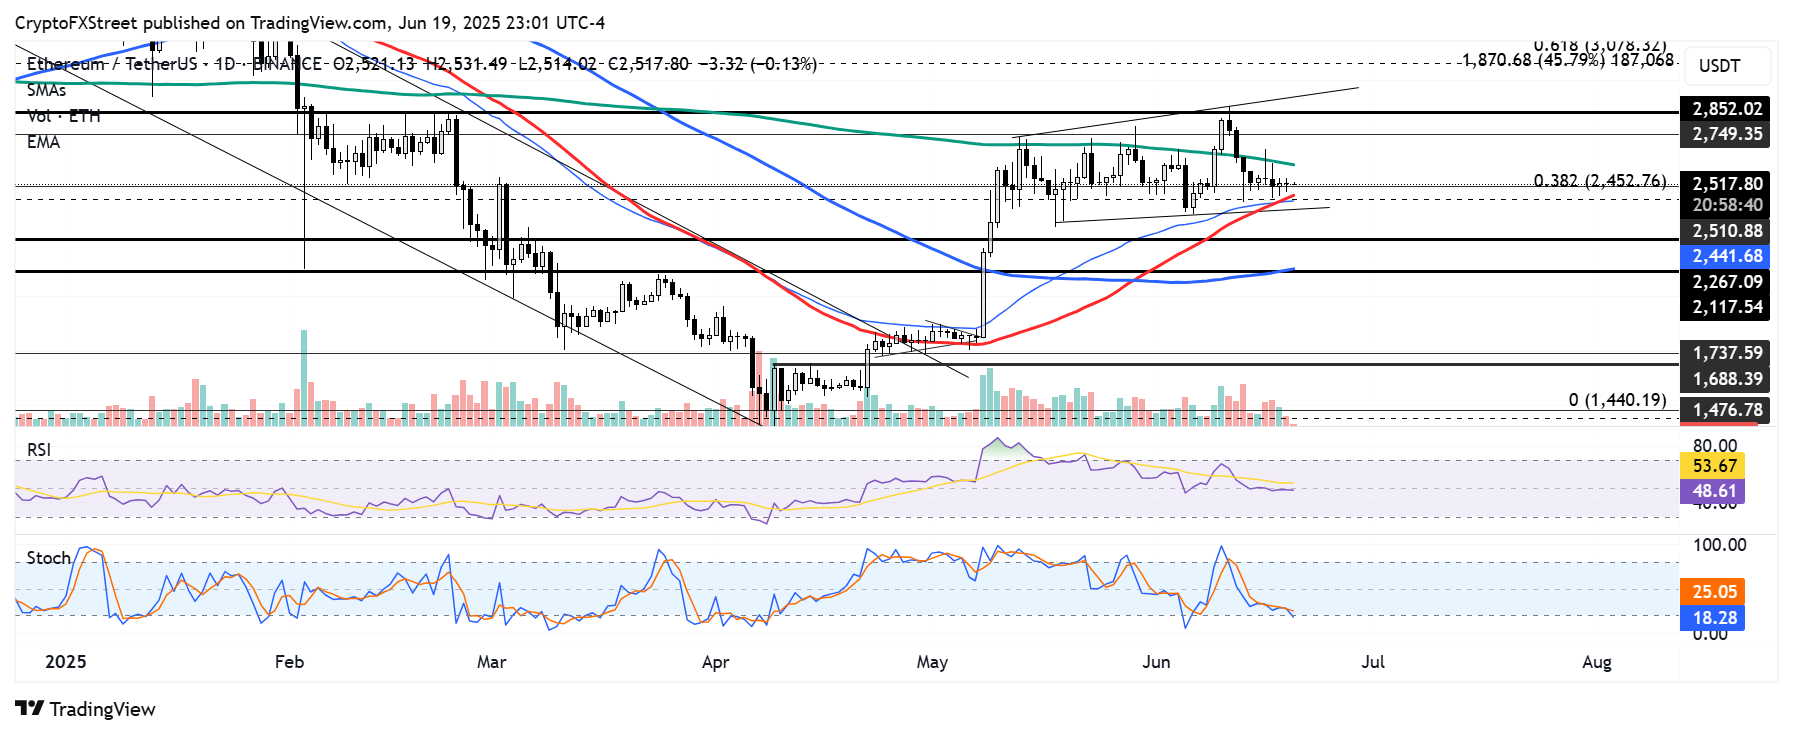The width and height of the screenshot is (1793, 735).
Task: Click the orange Stoch value 25.05 label
Action: coord(1714,592)
